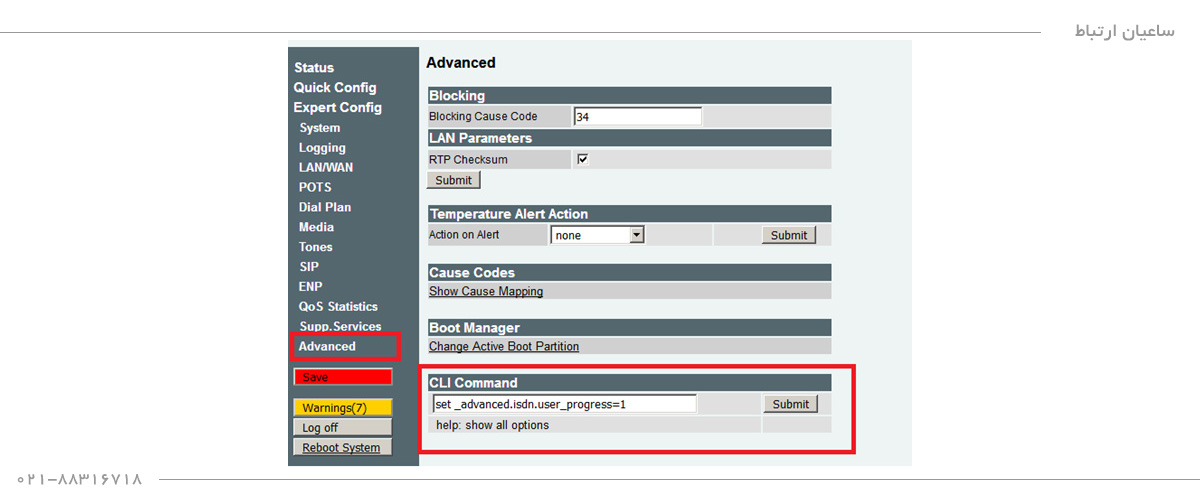Open the SIP settings page
This screenshot has width=1200, height=500.
point(309,267)
